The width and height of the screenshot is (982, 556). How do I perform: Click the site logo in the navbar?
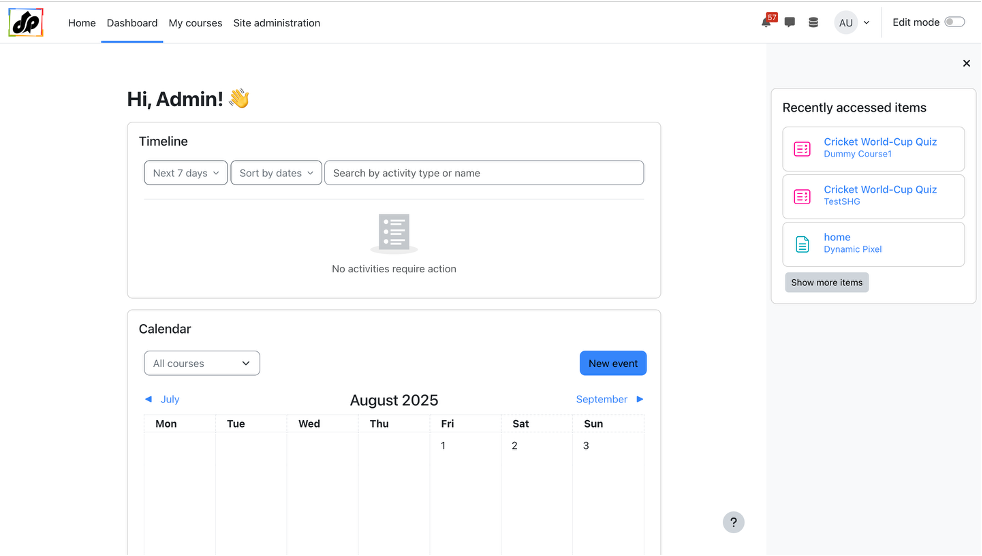coord(26,23)
